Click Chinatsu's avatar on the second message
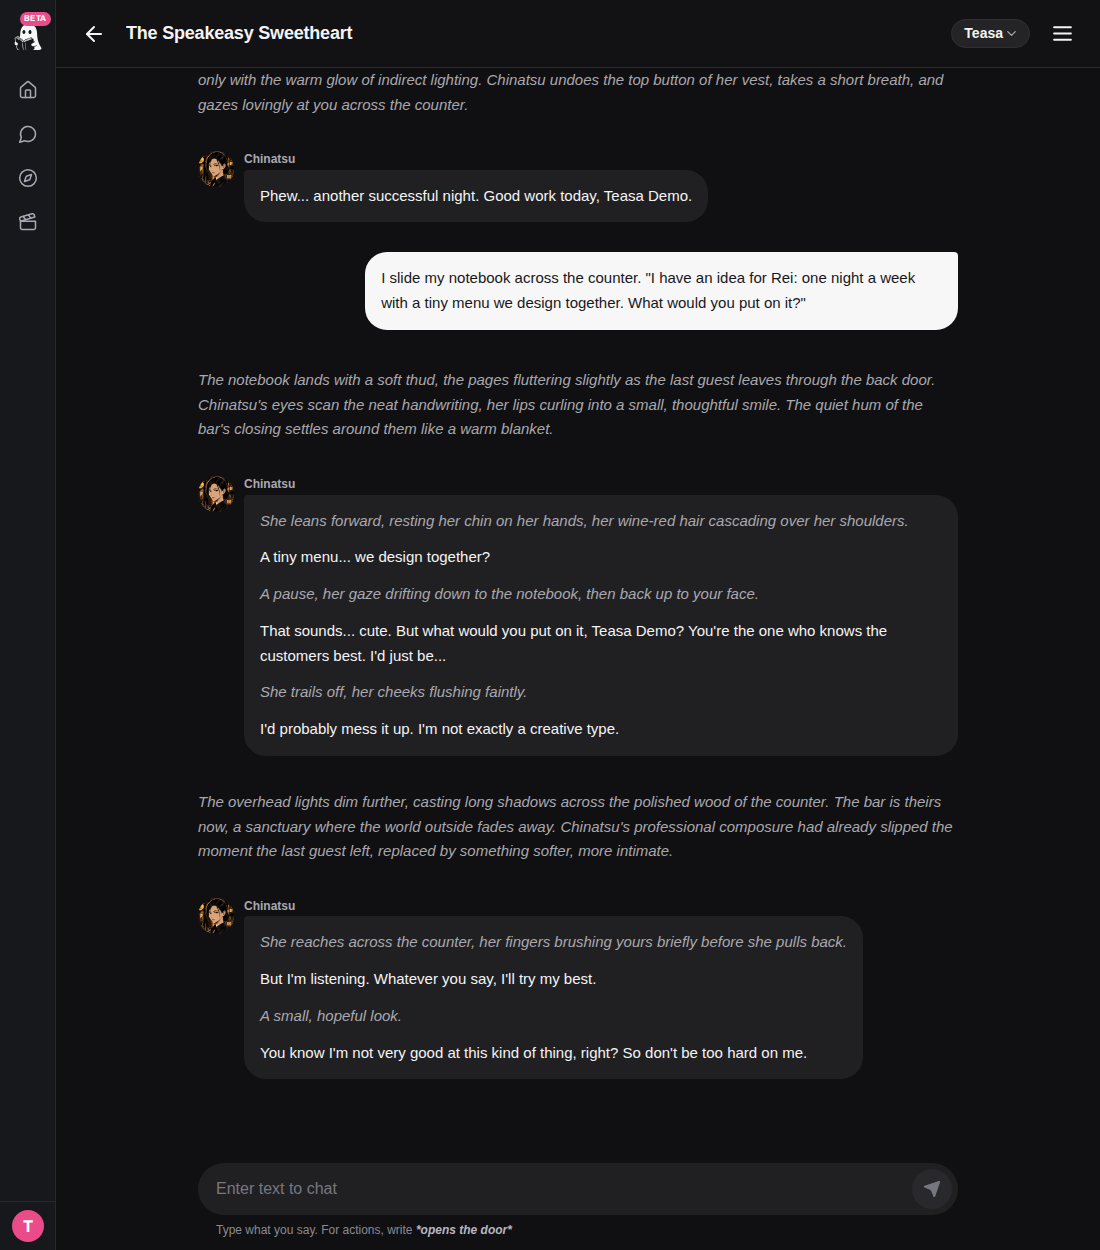This screenshot has height=1250, width=1100. (x=216, y=494)
